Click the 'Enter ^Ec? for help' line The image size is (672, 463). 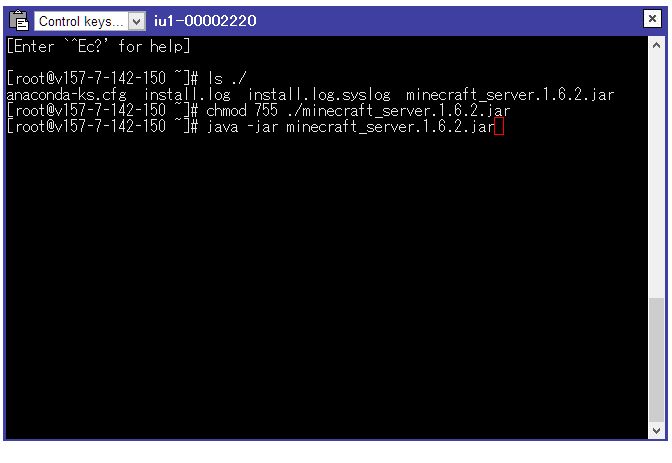point(99,46)
